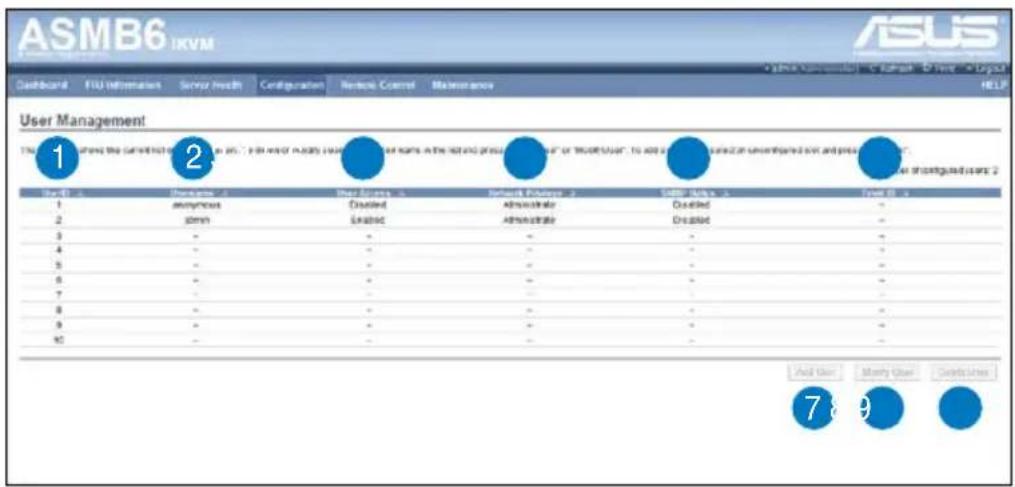Select user slot row 7
Image resolution: width=1015 pixels, height=487 pixels.
tap(509, 295)
